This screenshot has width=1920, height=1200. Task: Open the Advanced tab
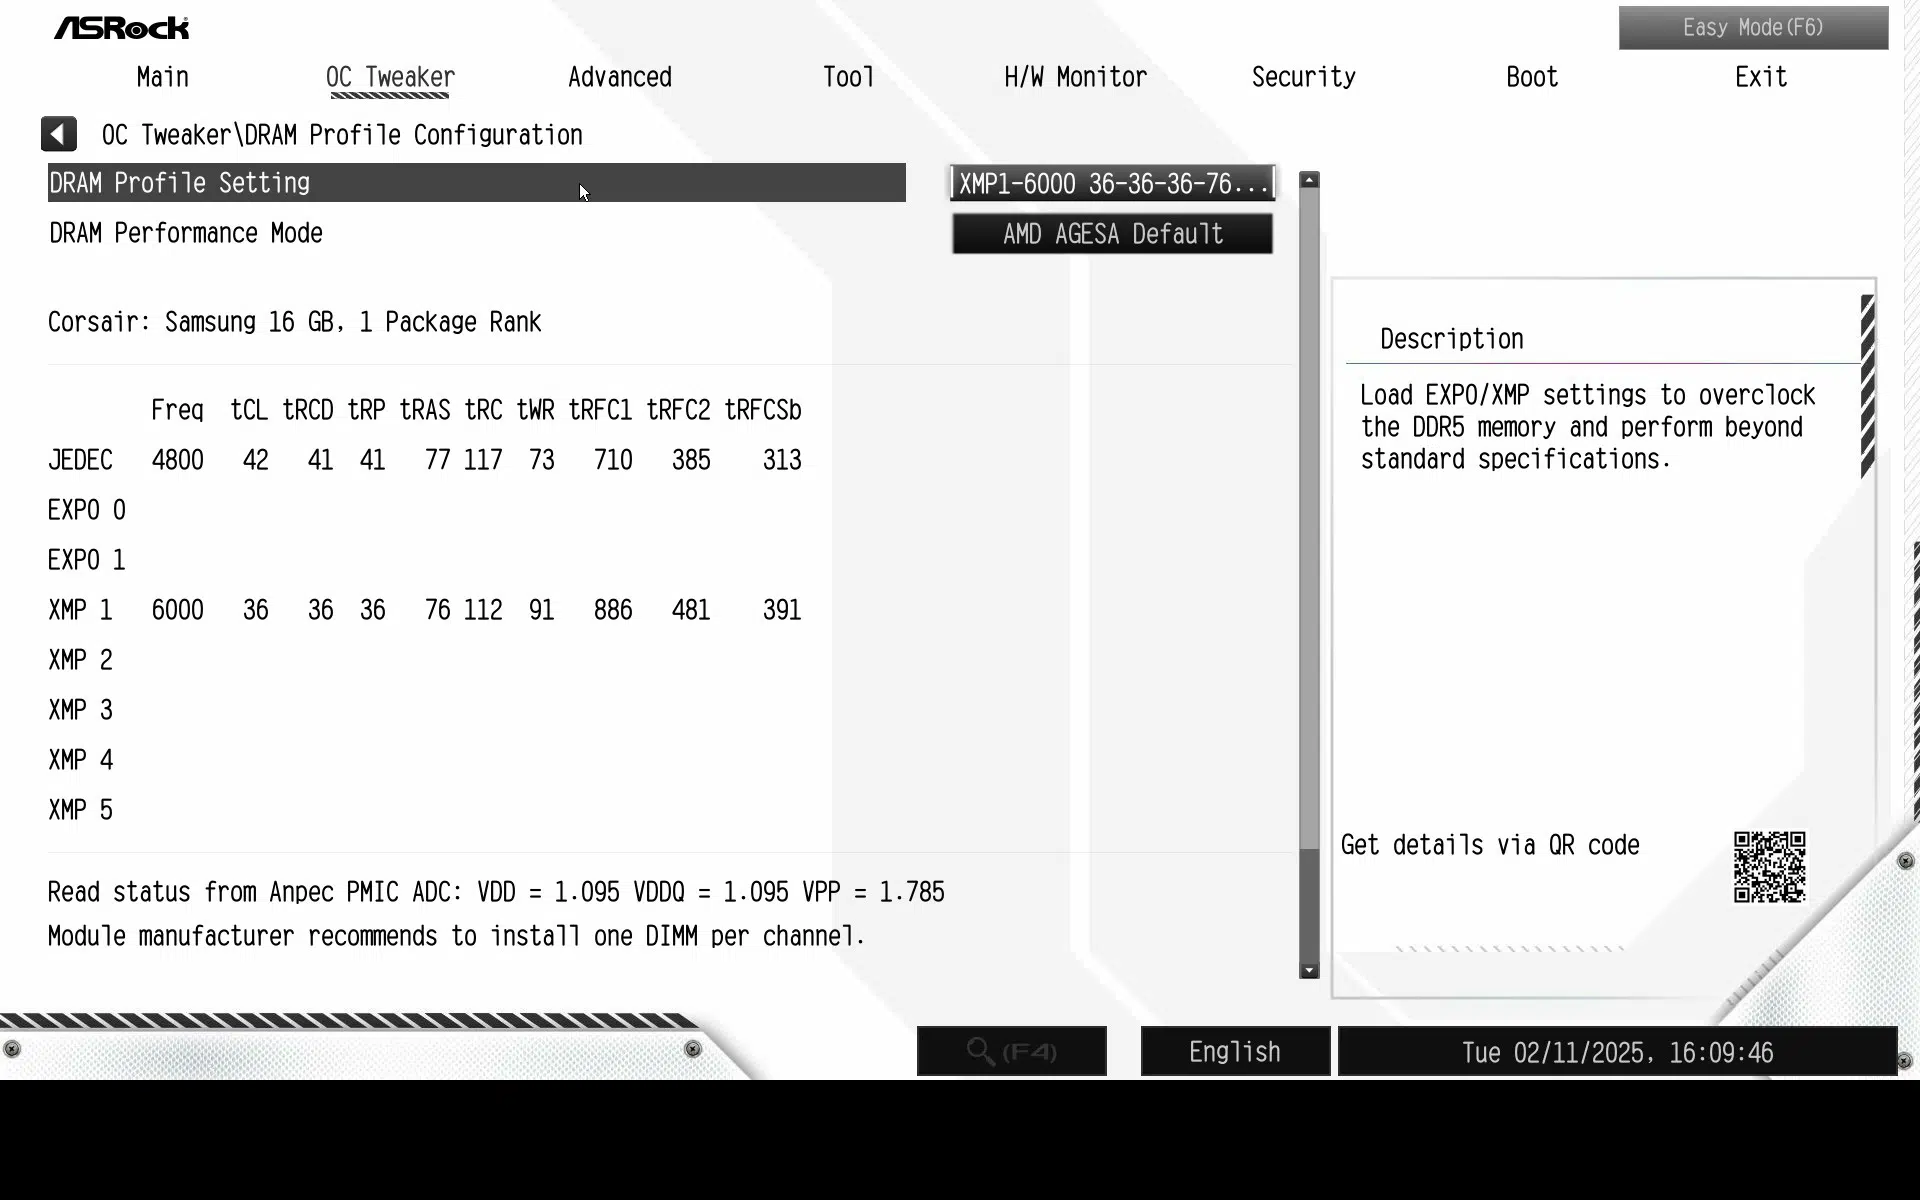tap(620, 77)
